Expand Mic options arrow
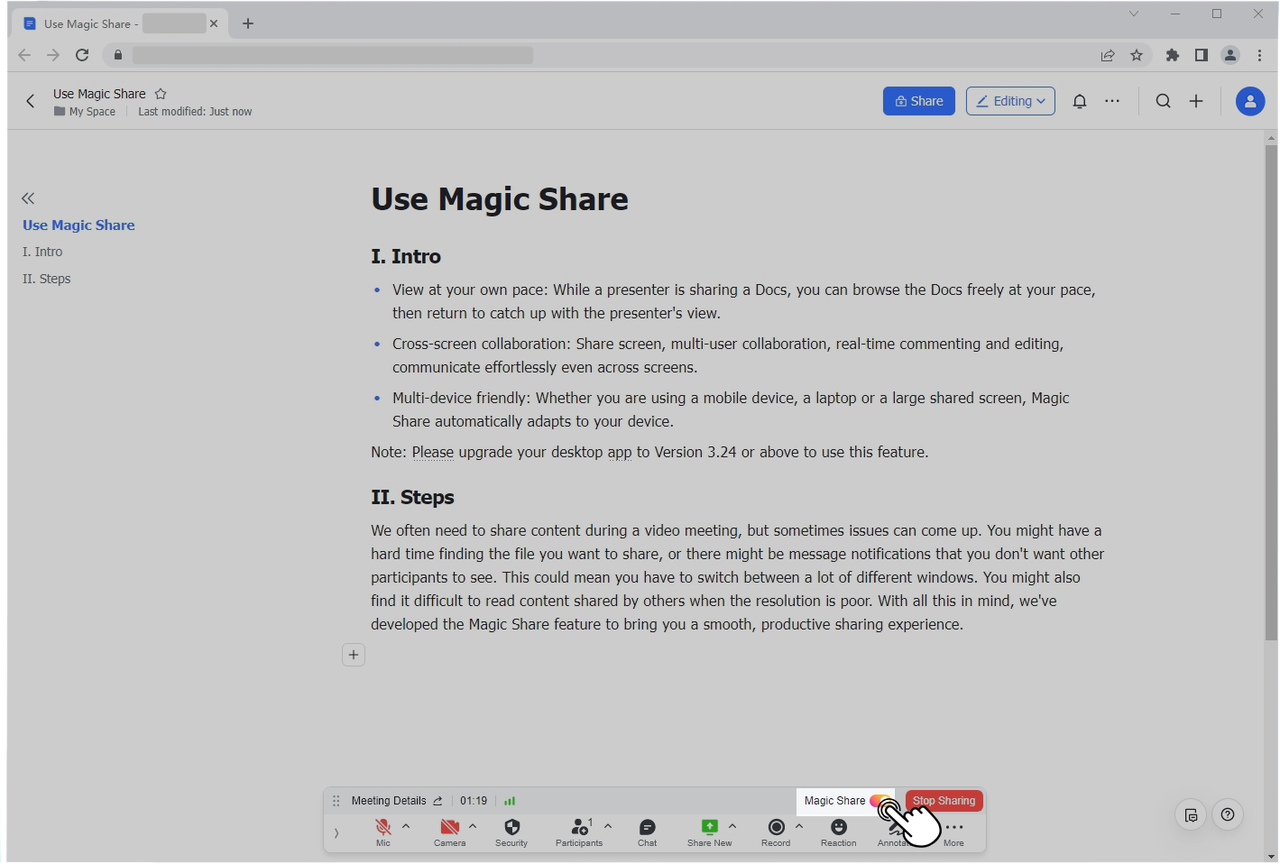 [406, 826]
